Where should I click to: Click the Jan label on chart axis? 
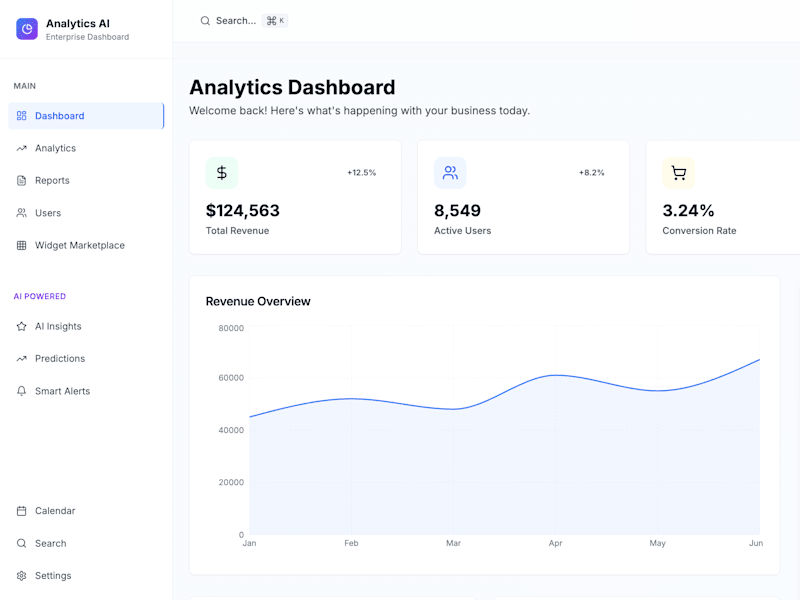coord(249,543)
